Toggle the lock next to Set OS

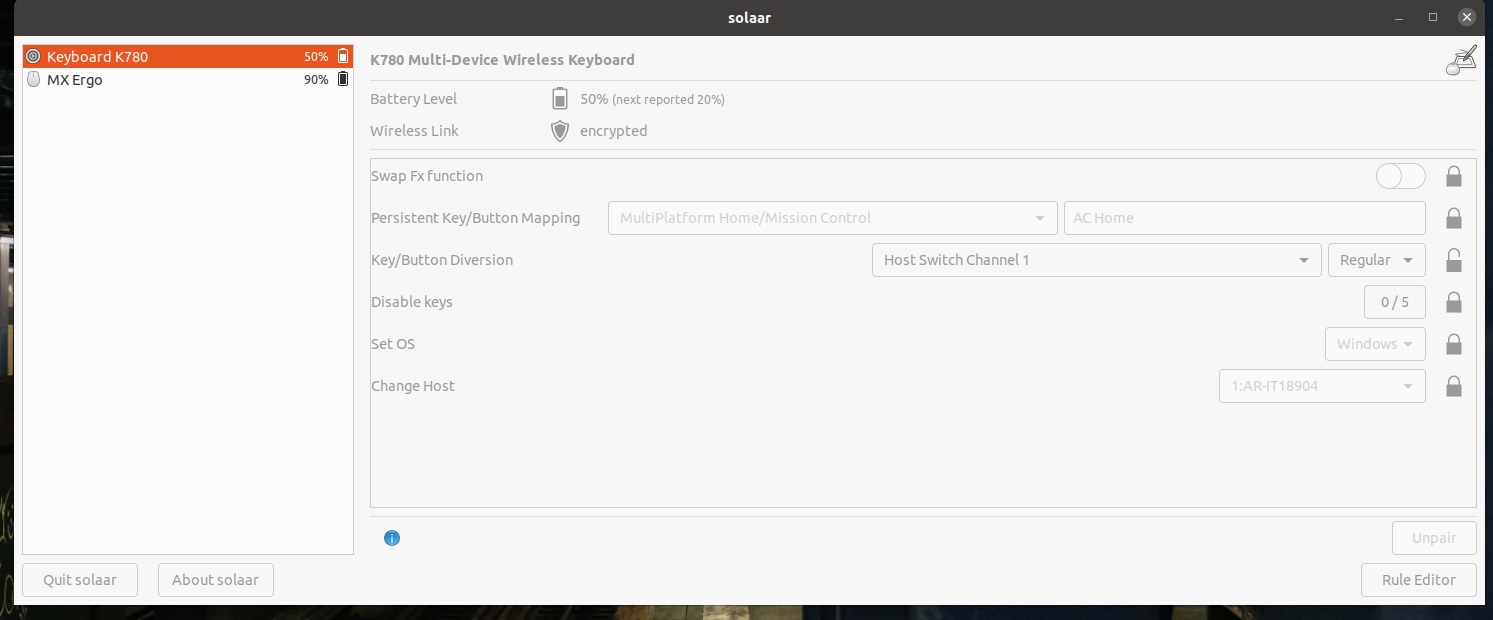point(1454,344)
